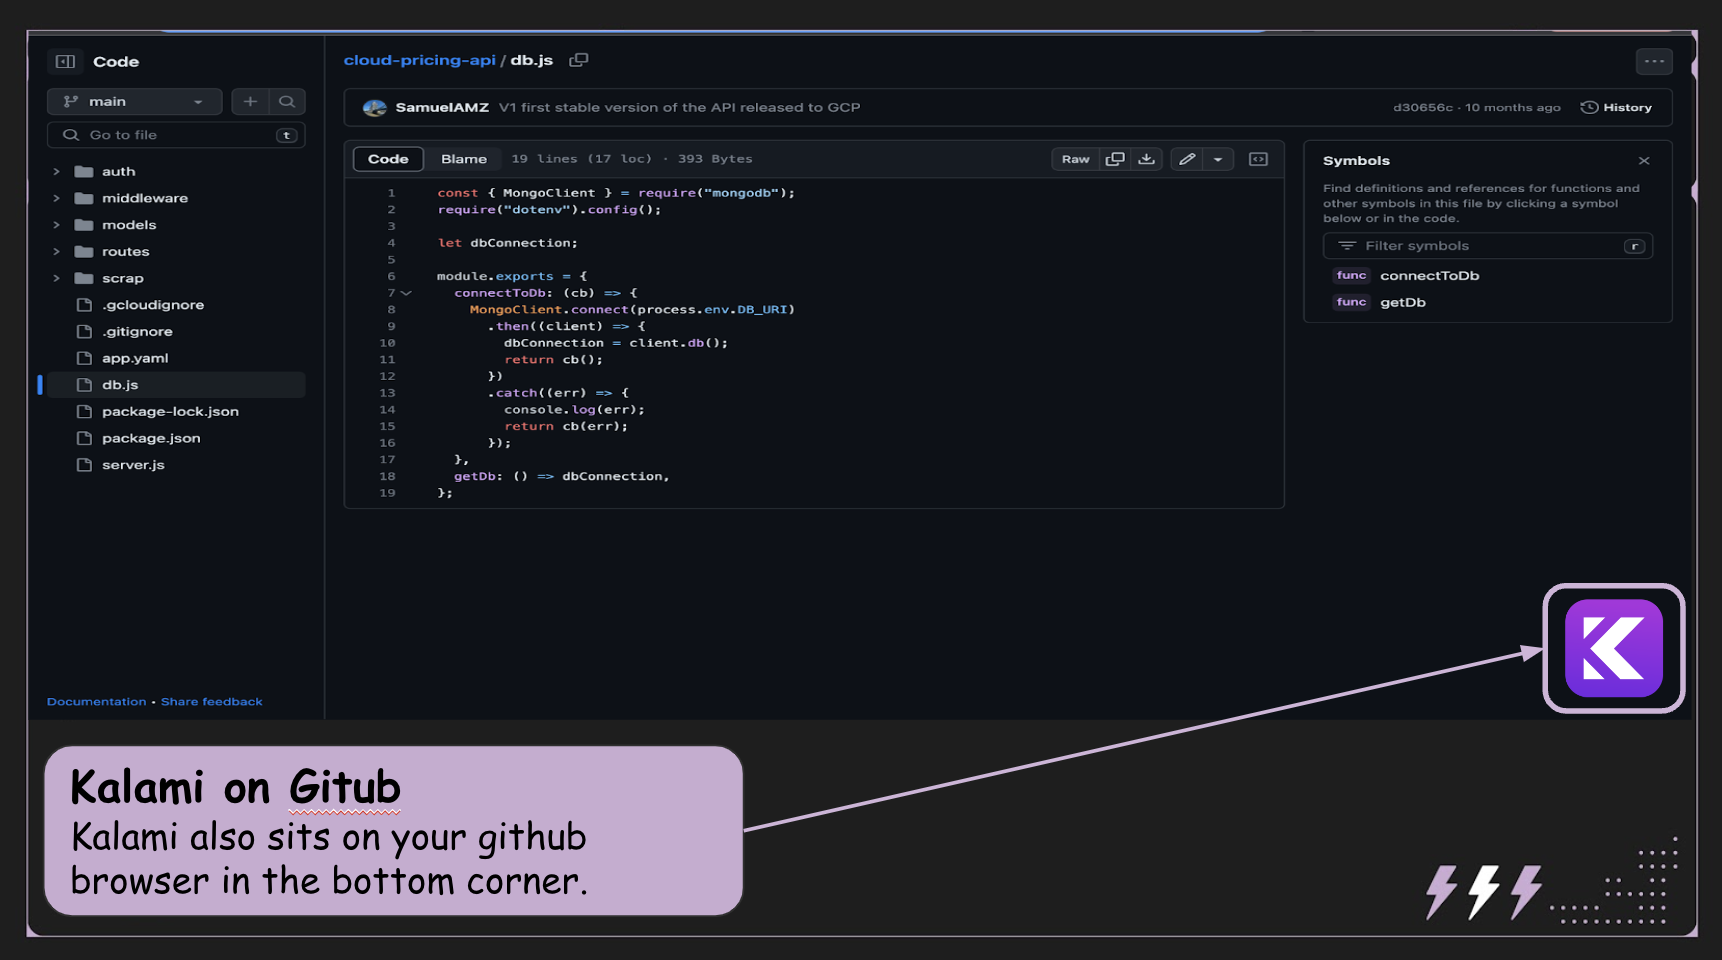Viewport: 1722px width, 960px height.
Task: Click line number 1 in code
Action: coord(391,193)
